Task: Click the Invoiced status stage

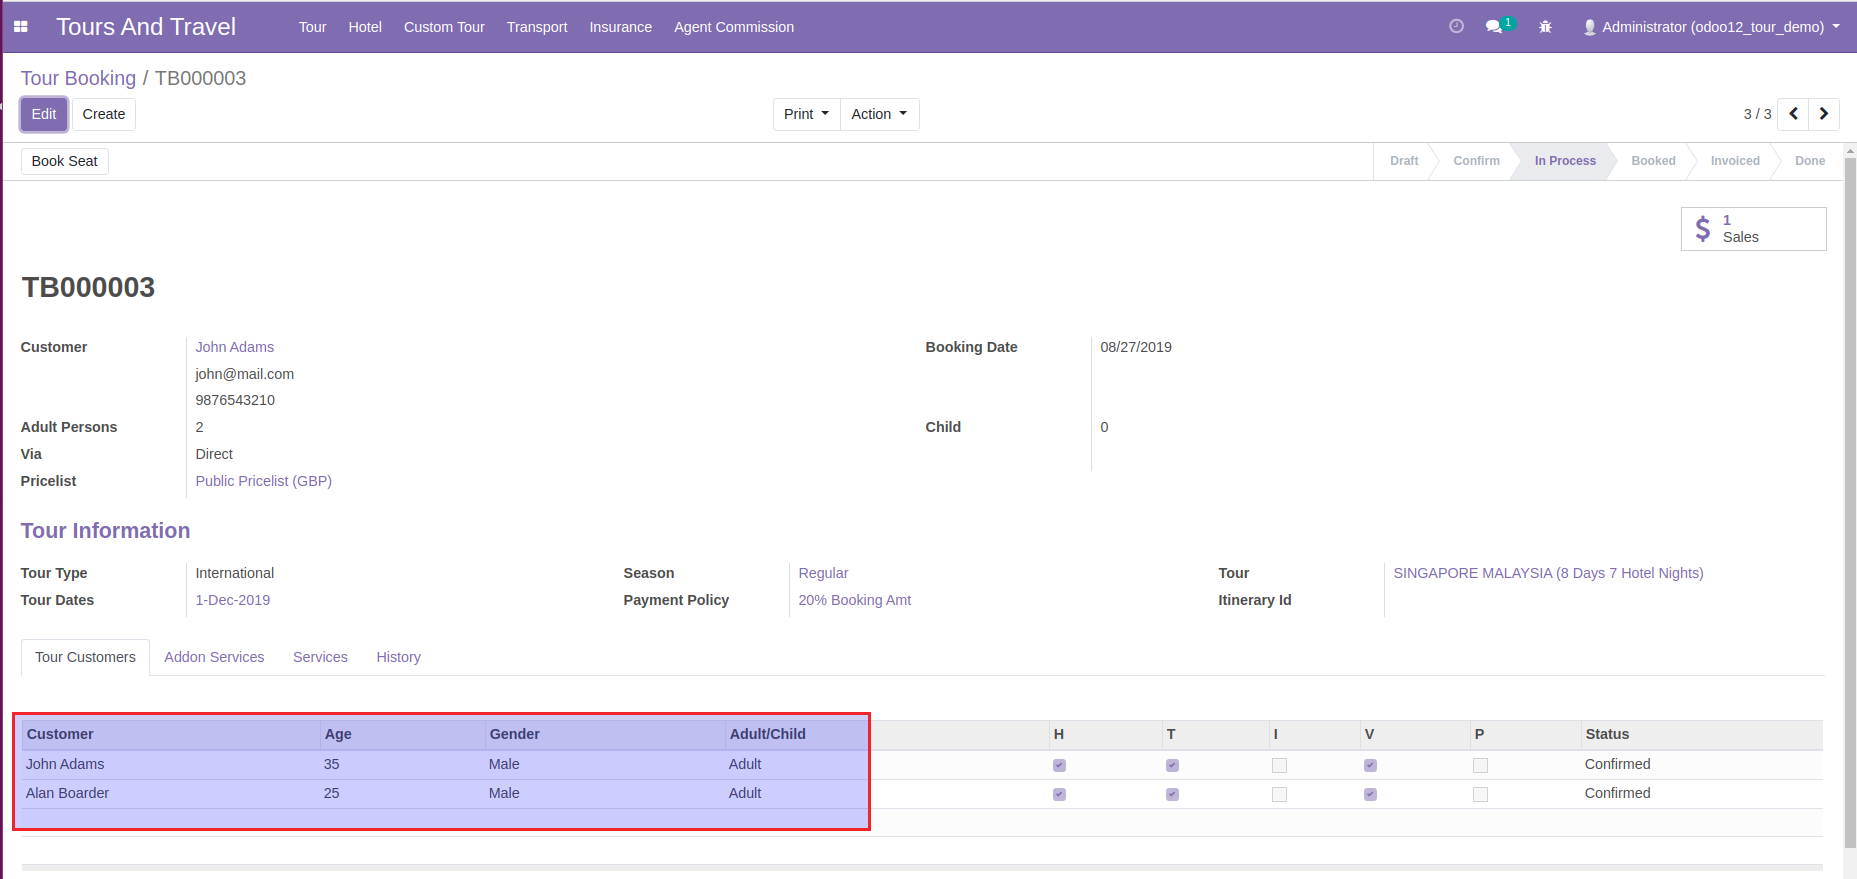Action: coord(1735,161)
